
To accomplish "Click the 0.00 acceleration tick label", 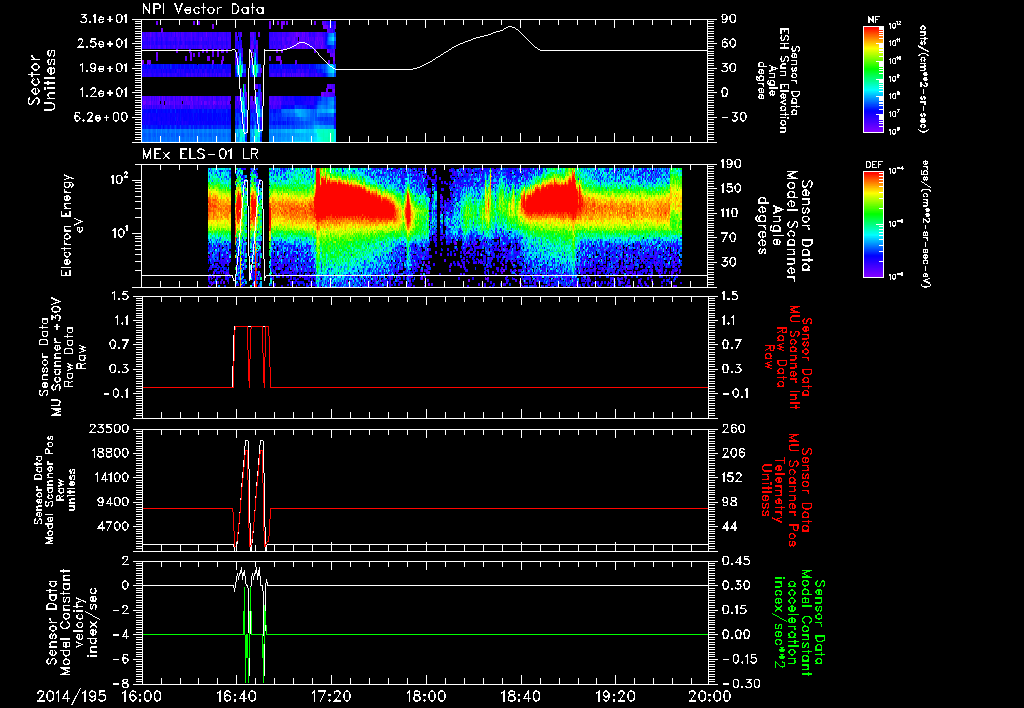I will [736, 634].
